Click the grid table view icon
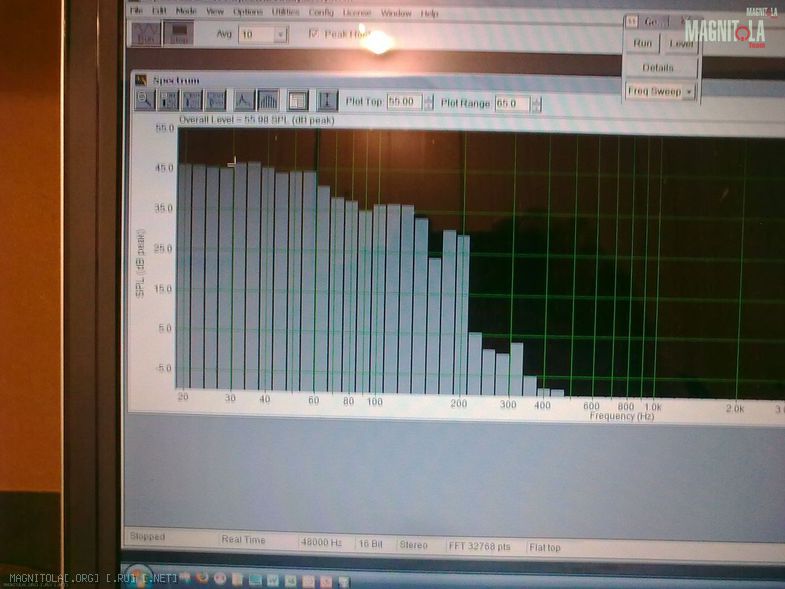This screenshot has height=589, width=785. tap(297, 101)
